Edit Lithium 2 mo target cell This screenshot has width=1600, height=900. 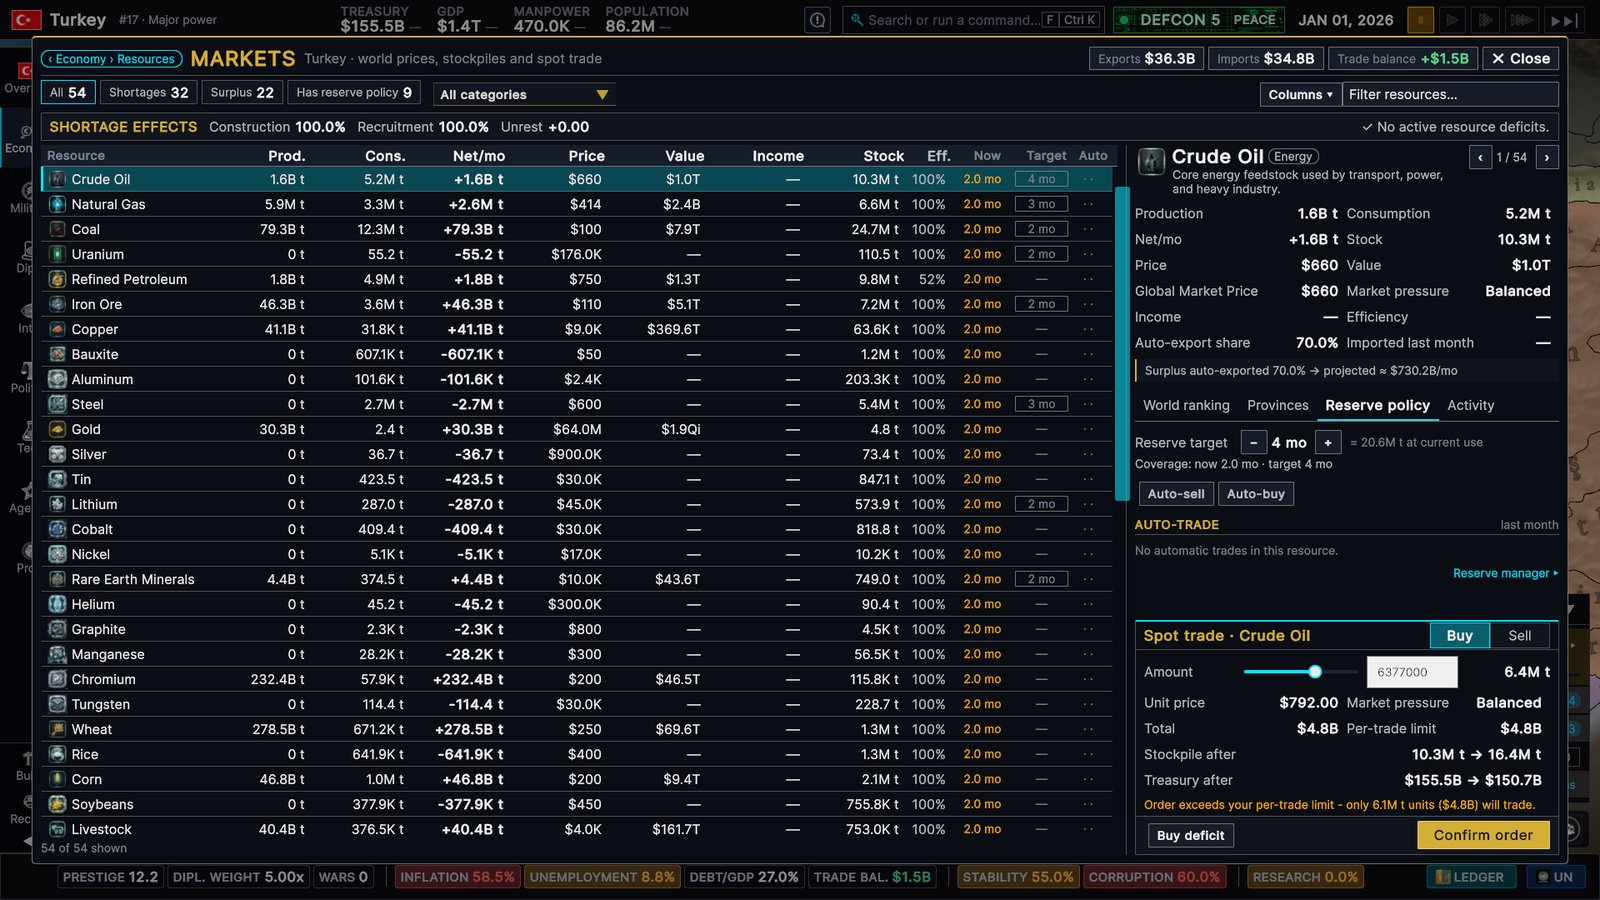(x=1042, y=504)
